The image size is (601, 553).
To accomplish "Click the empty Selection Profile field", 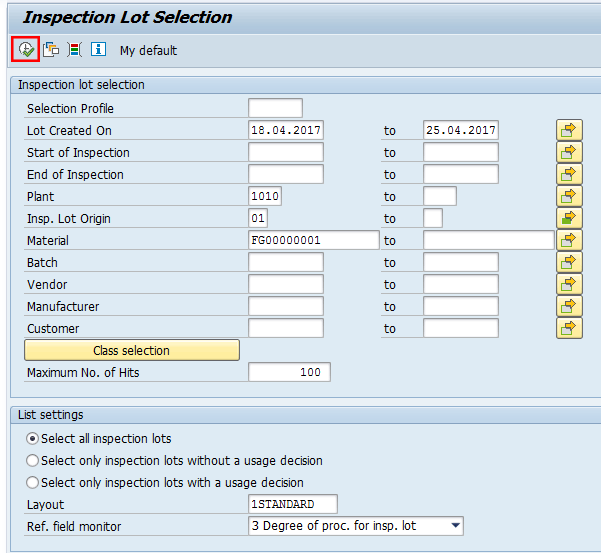I will (x=275, y=108).
